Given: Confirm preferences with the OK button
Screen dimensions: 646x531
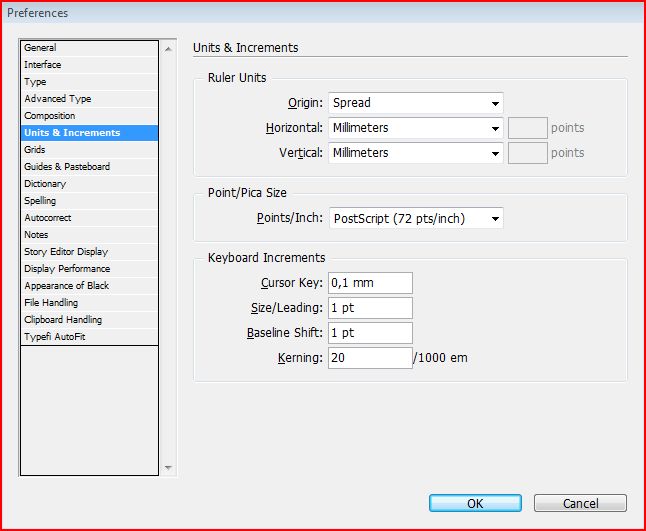Looking at the screenshot, I should click(x=475, y=503).
